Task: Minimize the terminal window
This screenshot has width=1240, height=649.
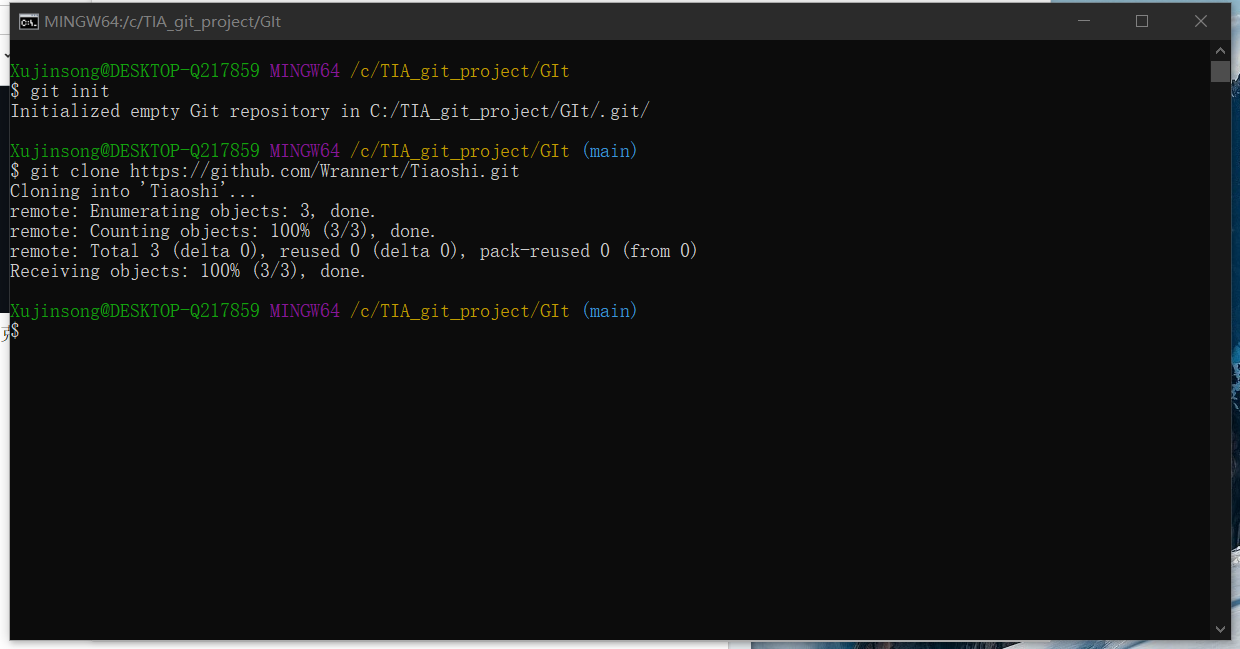Action: pos(1084,20)
